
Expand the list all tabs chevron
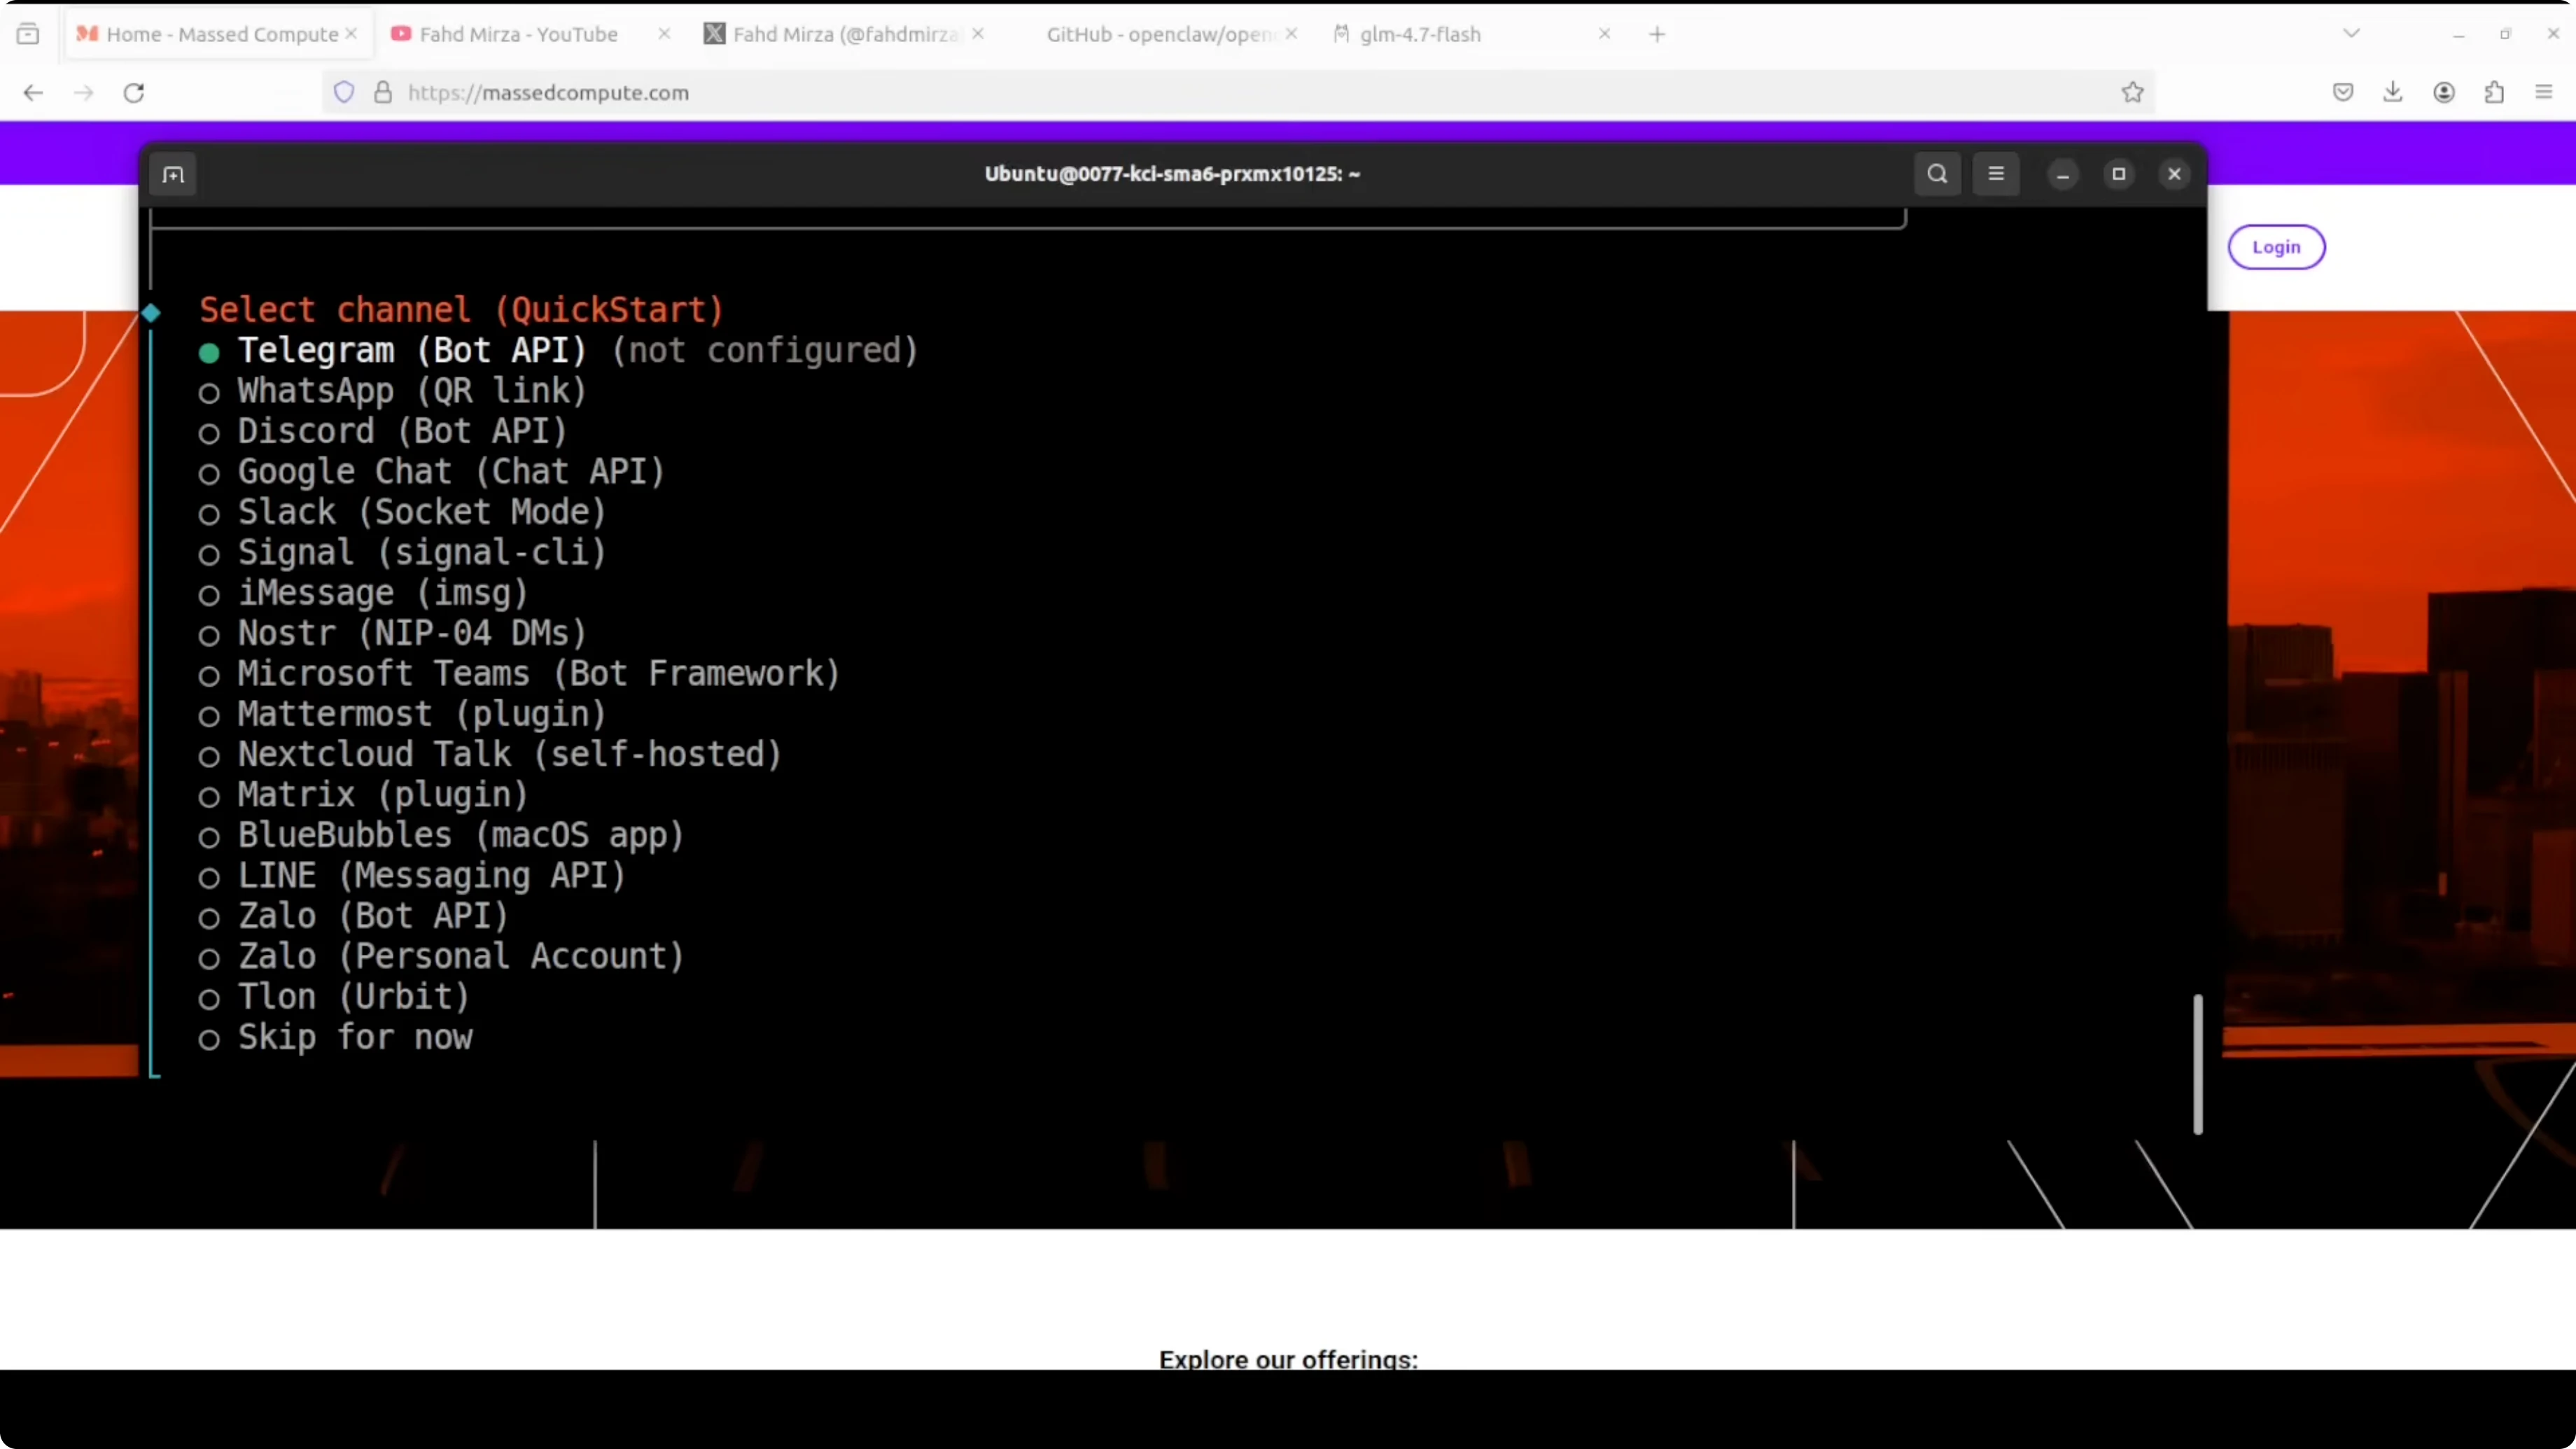pyautogui.click(x=2351, y=34)
